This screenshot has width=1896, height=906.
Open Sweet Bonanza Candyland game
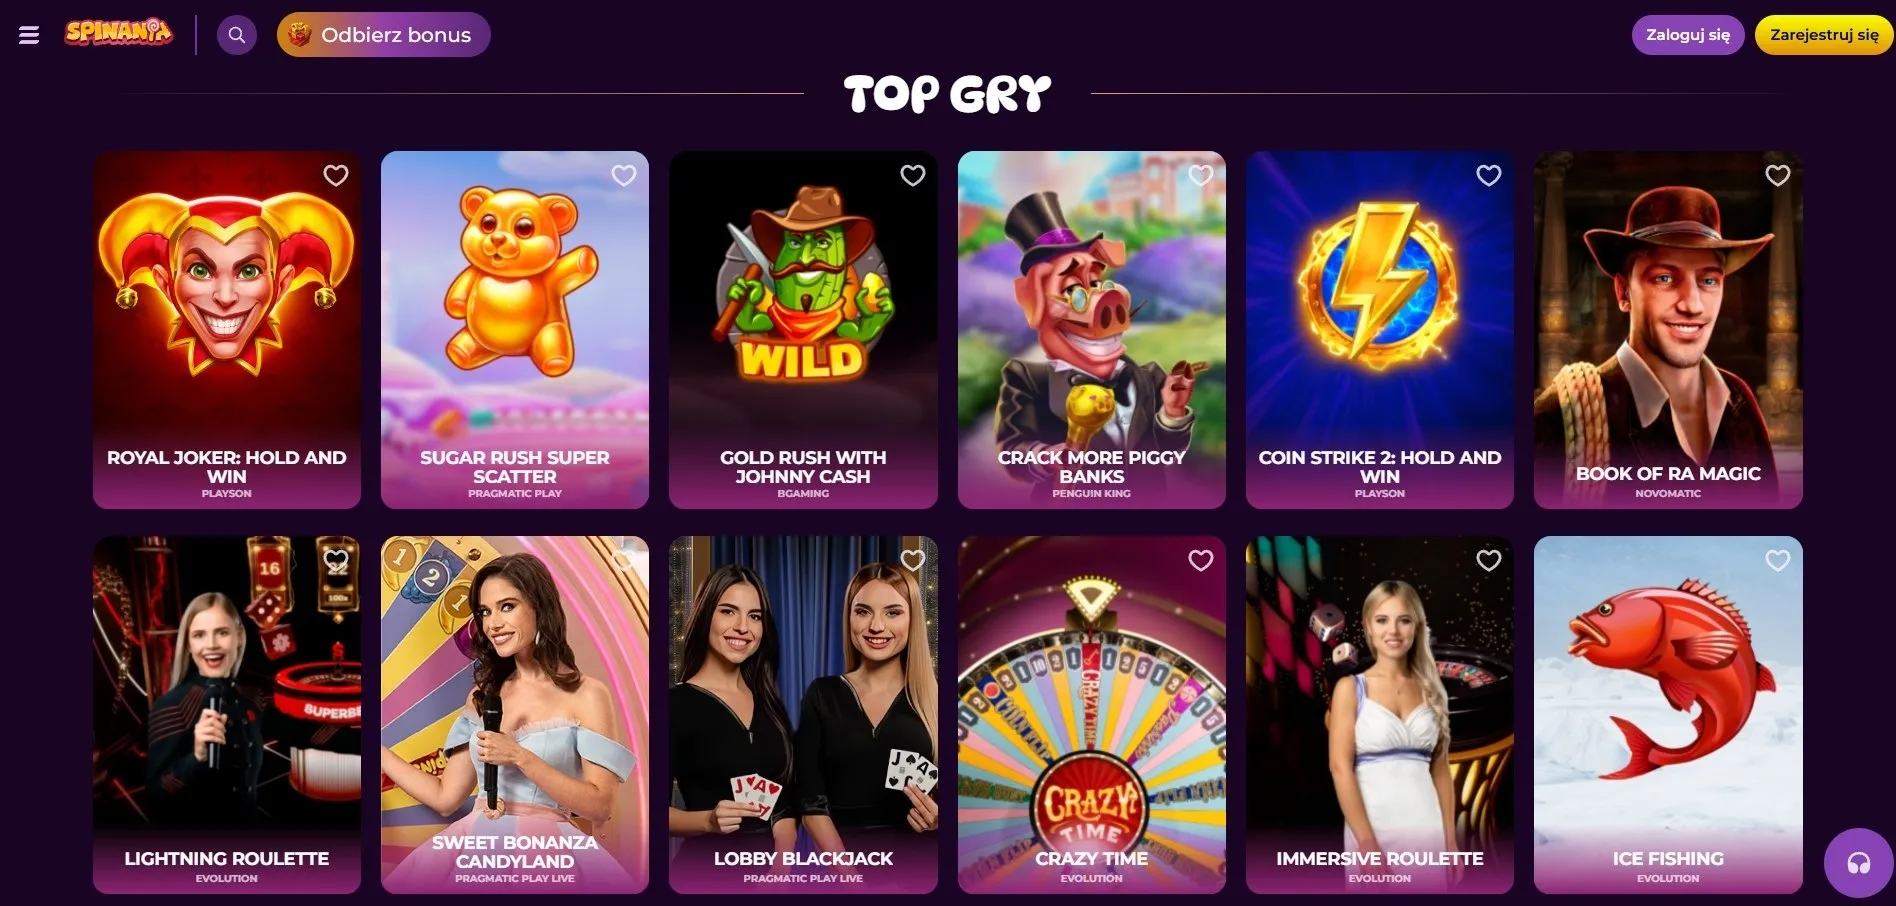tap(515, 715)
